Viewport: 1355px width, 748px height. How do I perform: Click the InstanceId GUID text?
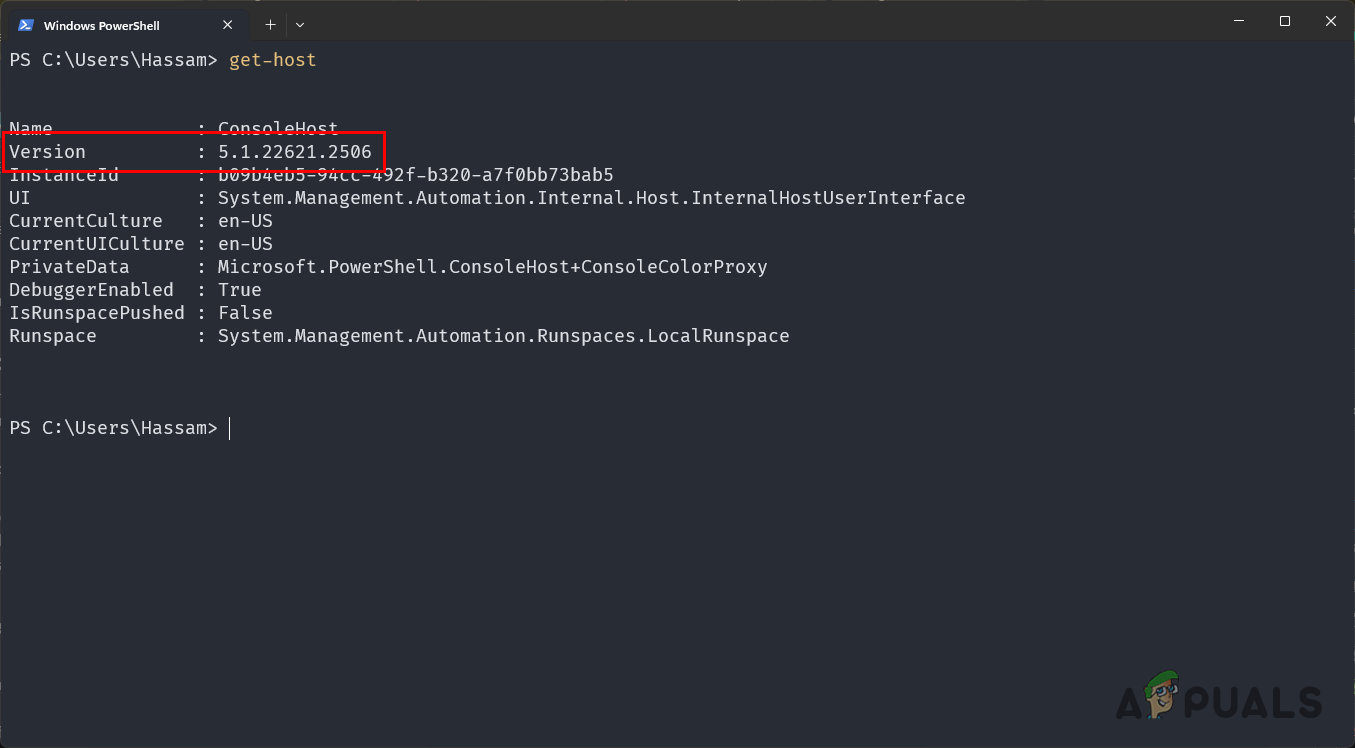click(416, 174)
